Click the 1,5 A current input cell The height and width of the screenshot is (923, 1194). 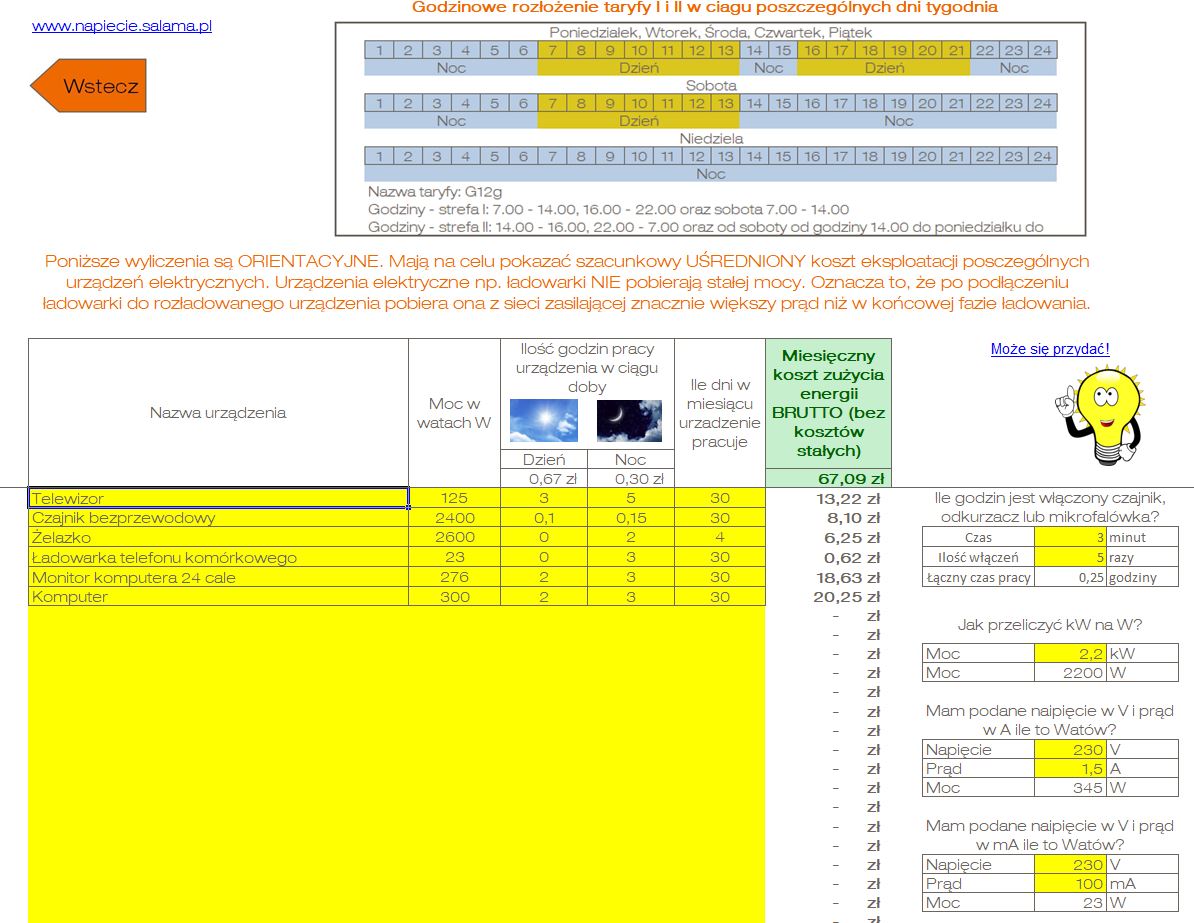[x=1069, y=768]
